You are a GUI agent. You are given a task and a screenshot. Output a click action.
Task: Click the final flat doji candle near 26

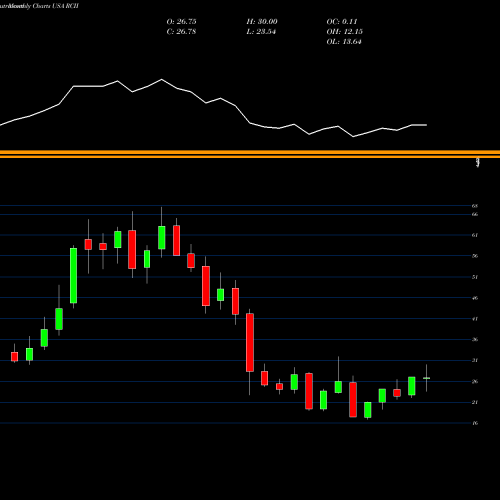point(426,378)
